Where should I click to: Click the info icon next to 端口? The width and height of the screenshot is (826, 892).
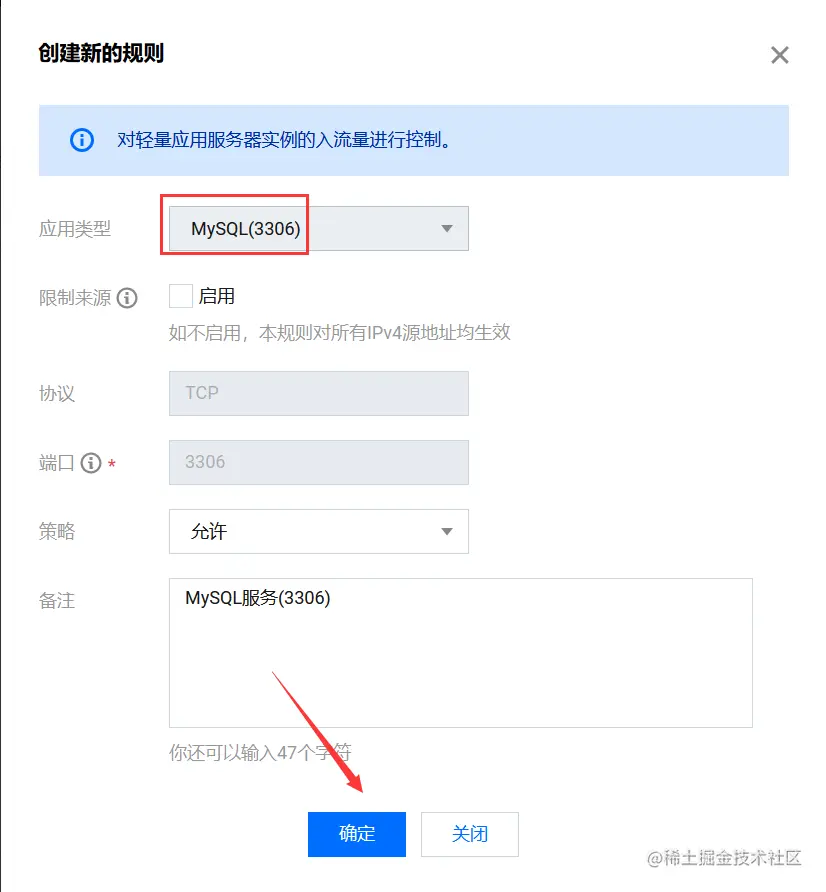(x=90, y=463)
